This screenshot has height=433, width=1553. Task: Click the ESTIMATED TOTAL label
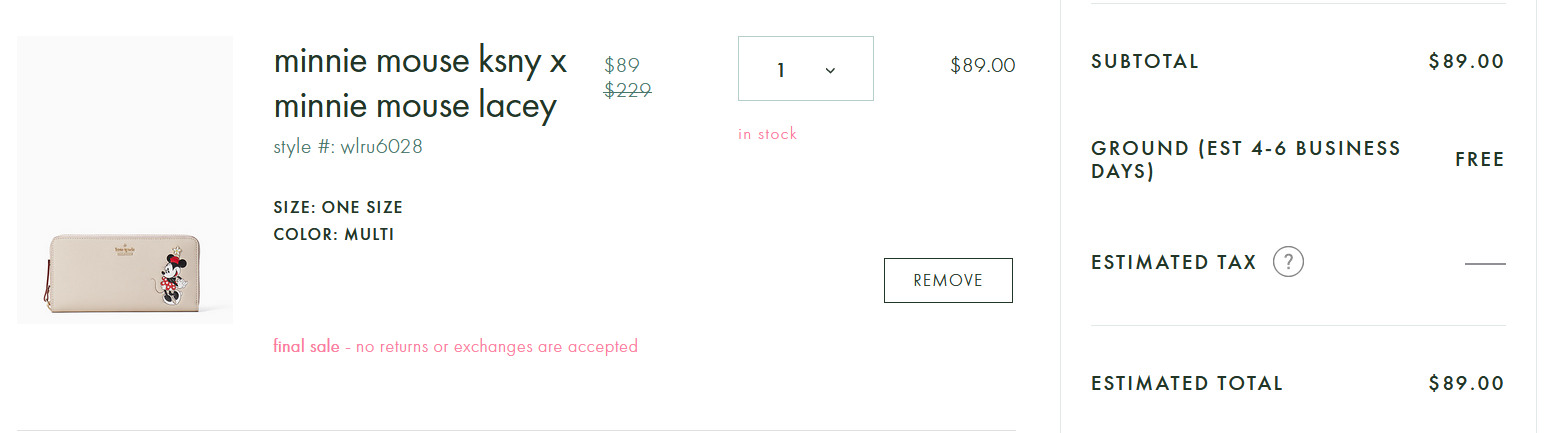coord(1186,383)
